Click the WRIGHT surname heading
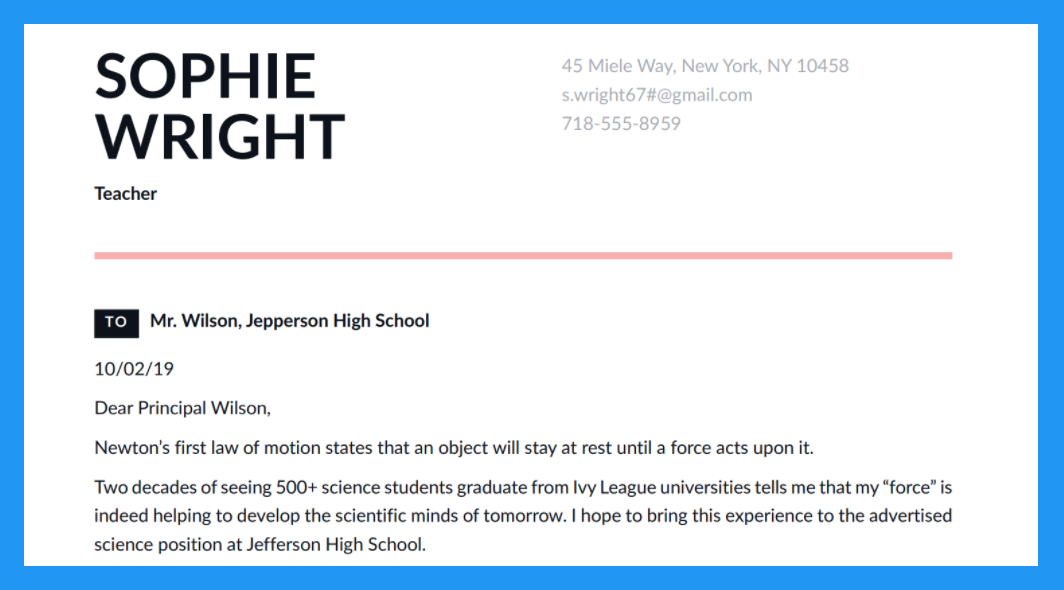The height and width of the screenshot is (590, 1064). (220, 136)
